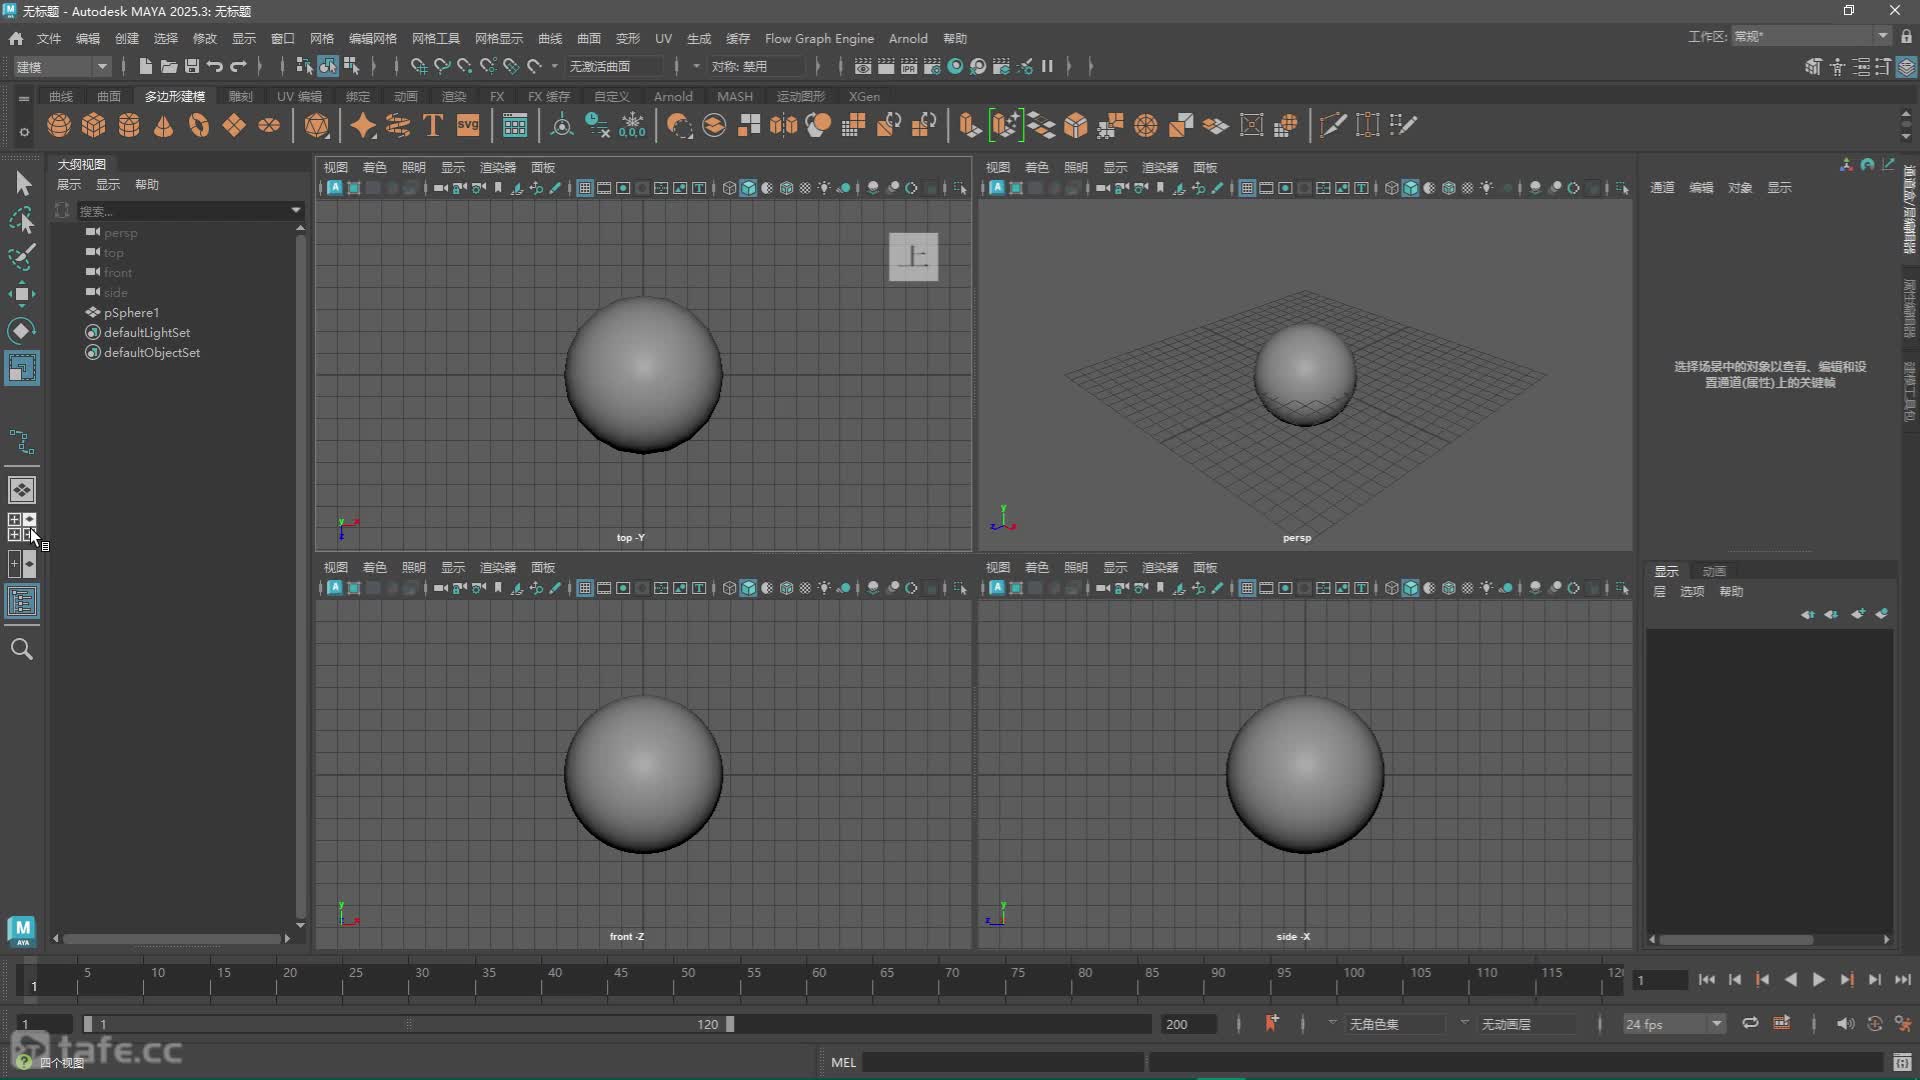Viewport: 1920px width, 1080px height.
Task: Click the polygon cube shelf icon
Action: point(94,125)
